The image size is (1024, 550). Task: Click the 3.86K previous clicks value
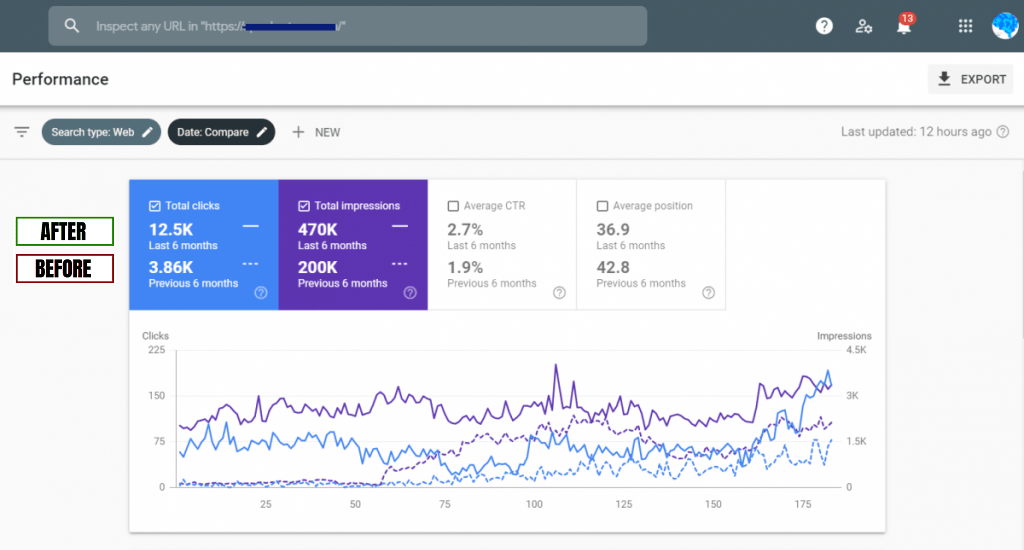171,268
